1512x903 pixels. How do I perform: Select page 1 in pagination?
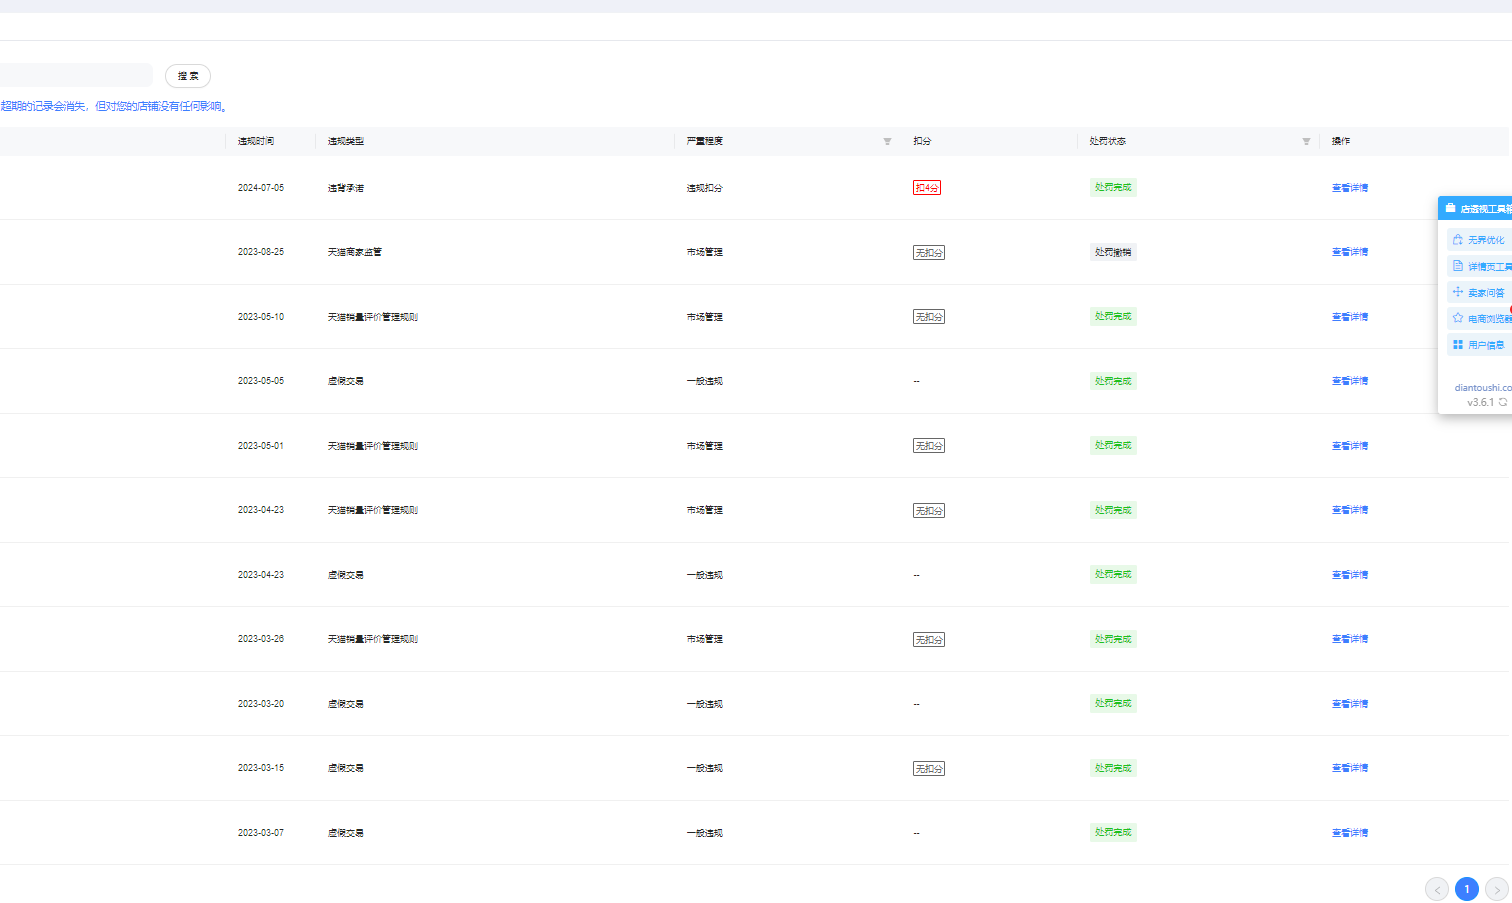1467,889
